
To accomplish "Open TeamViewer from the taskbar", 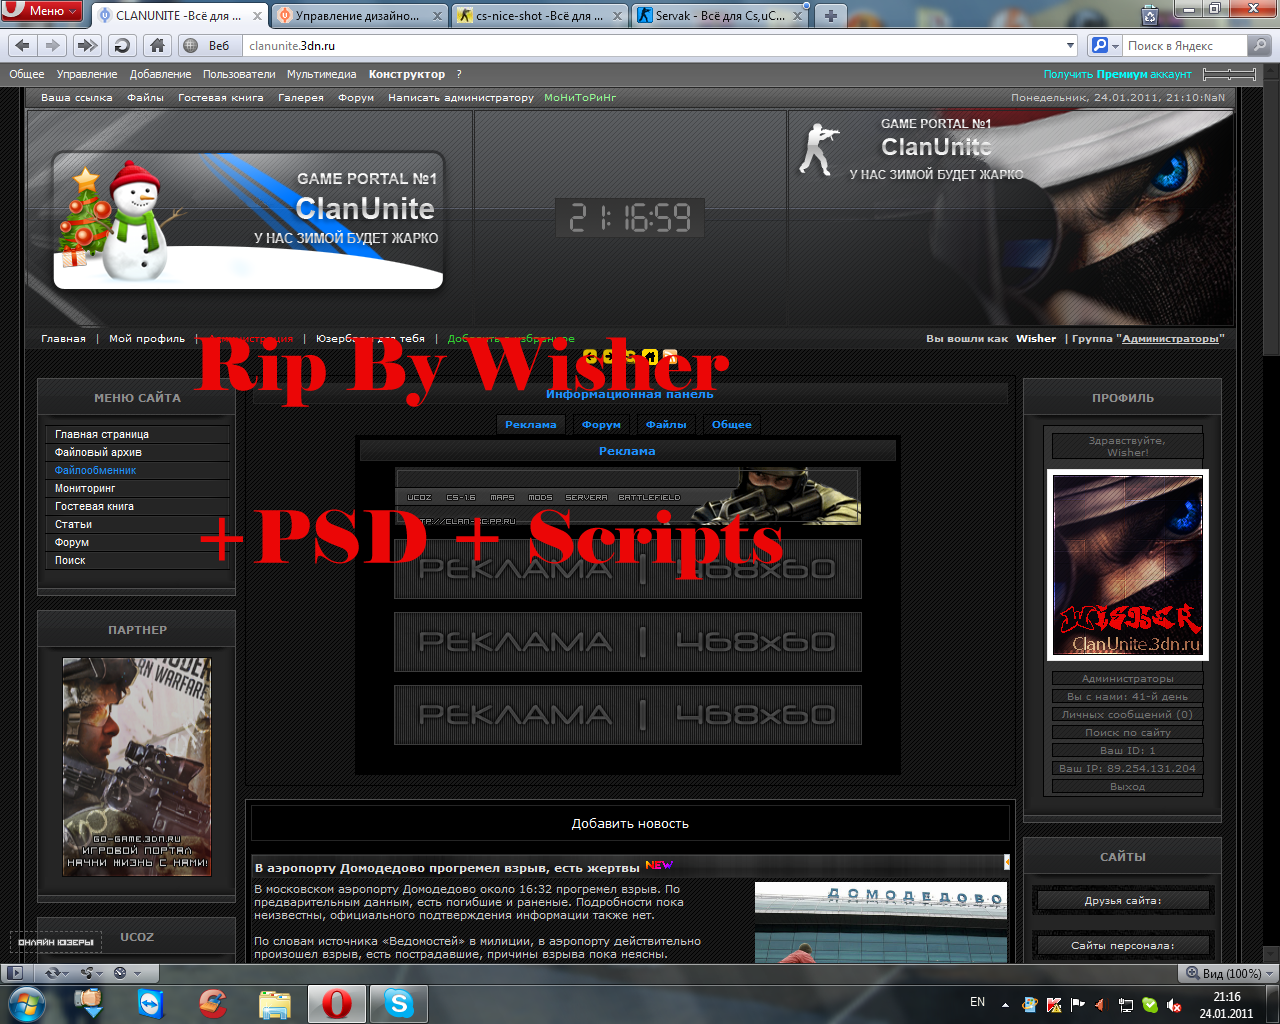I will coord(151,1003).
